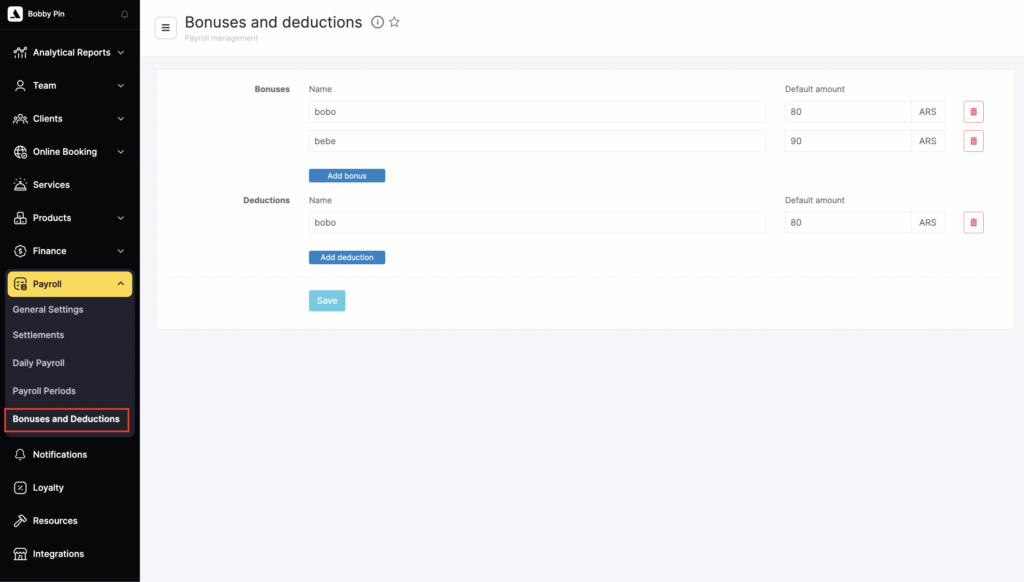
Task: Toggle the hamburger menu button
Action: [166, 28]
